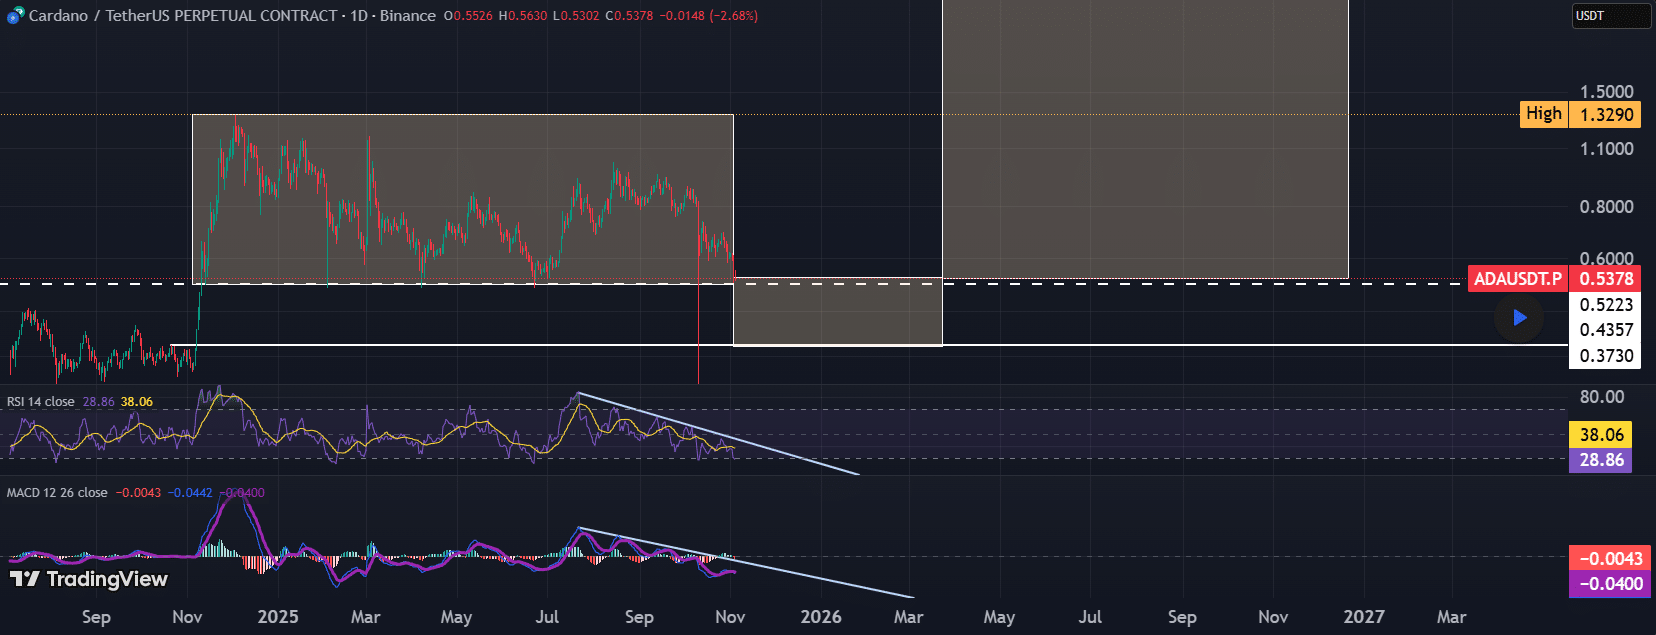Click the orange High price label
The image size is (1656, 635).
click(x=1543, y=114)
